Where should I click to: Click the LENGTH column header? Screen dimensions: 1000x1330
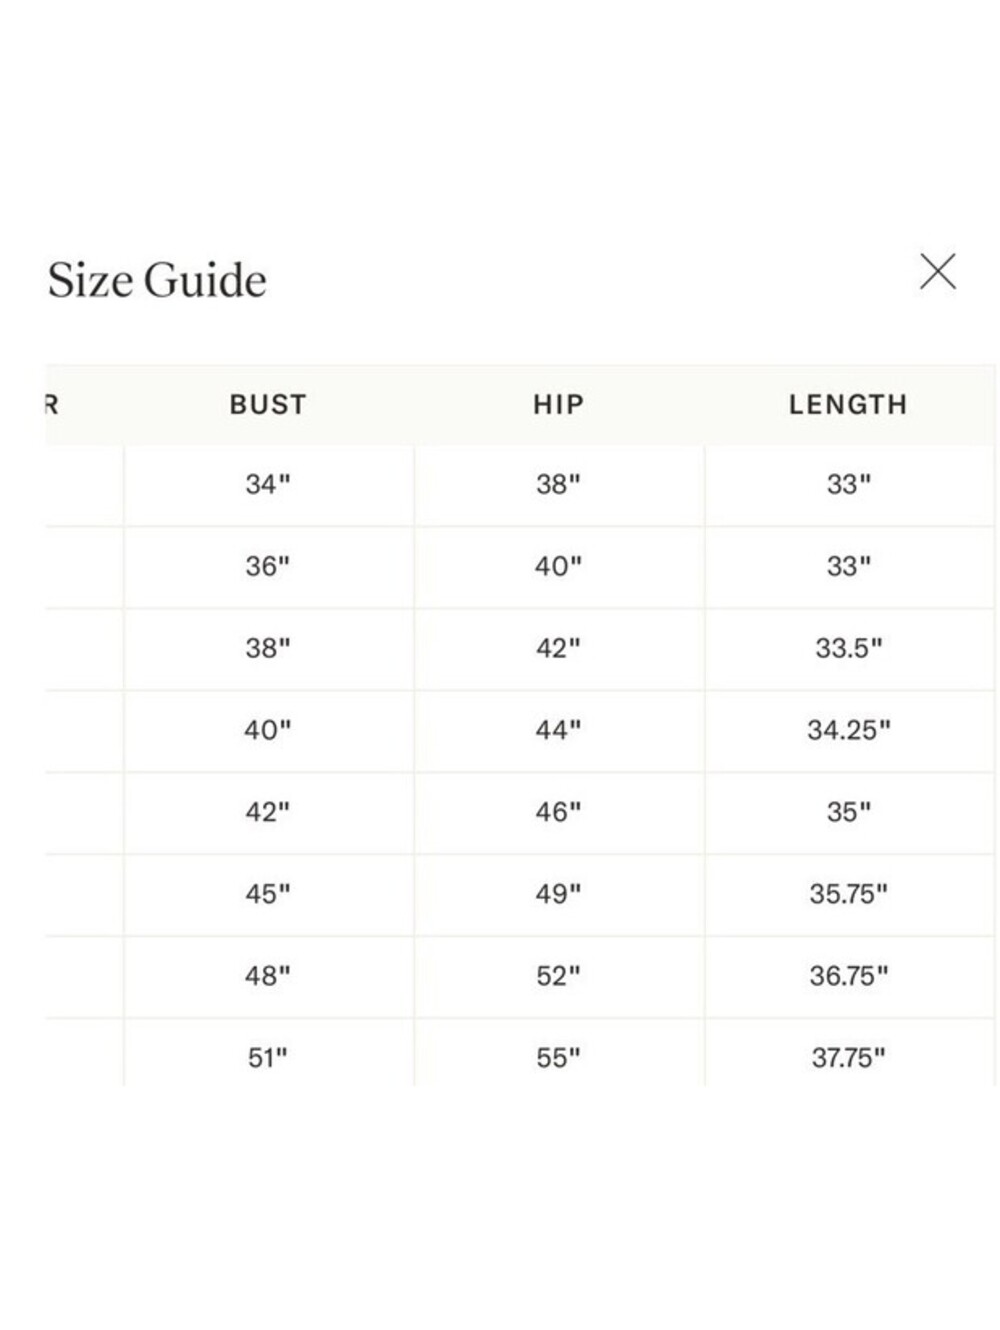point(848,404)
